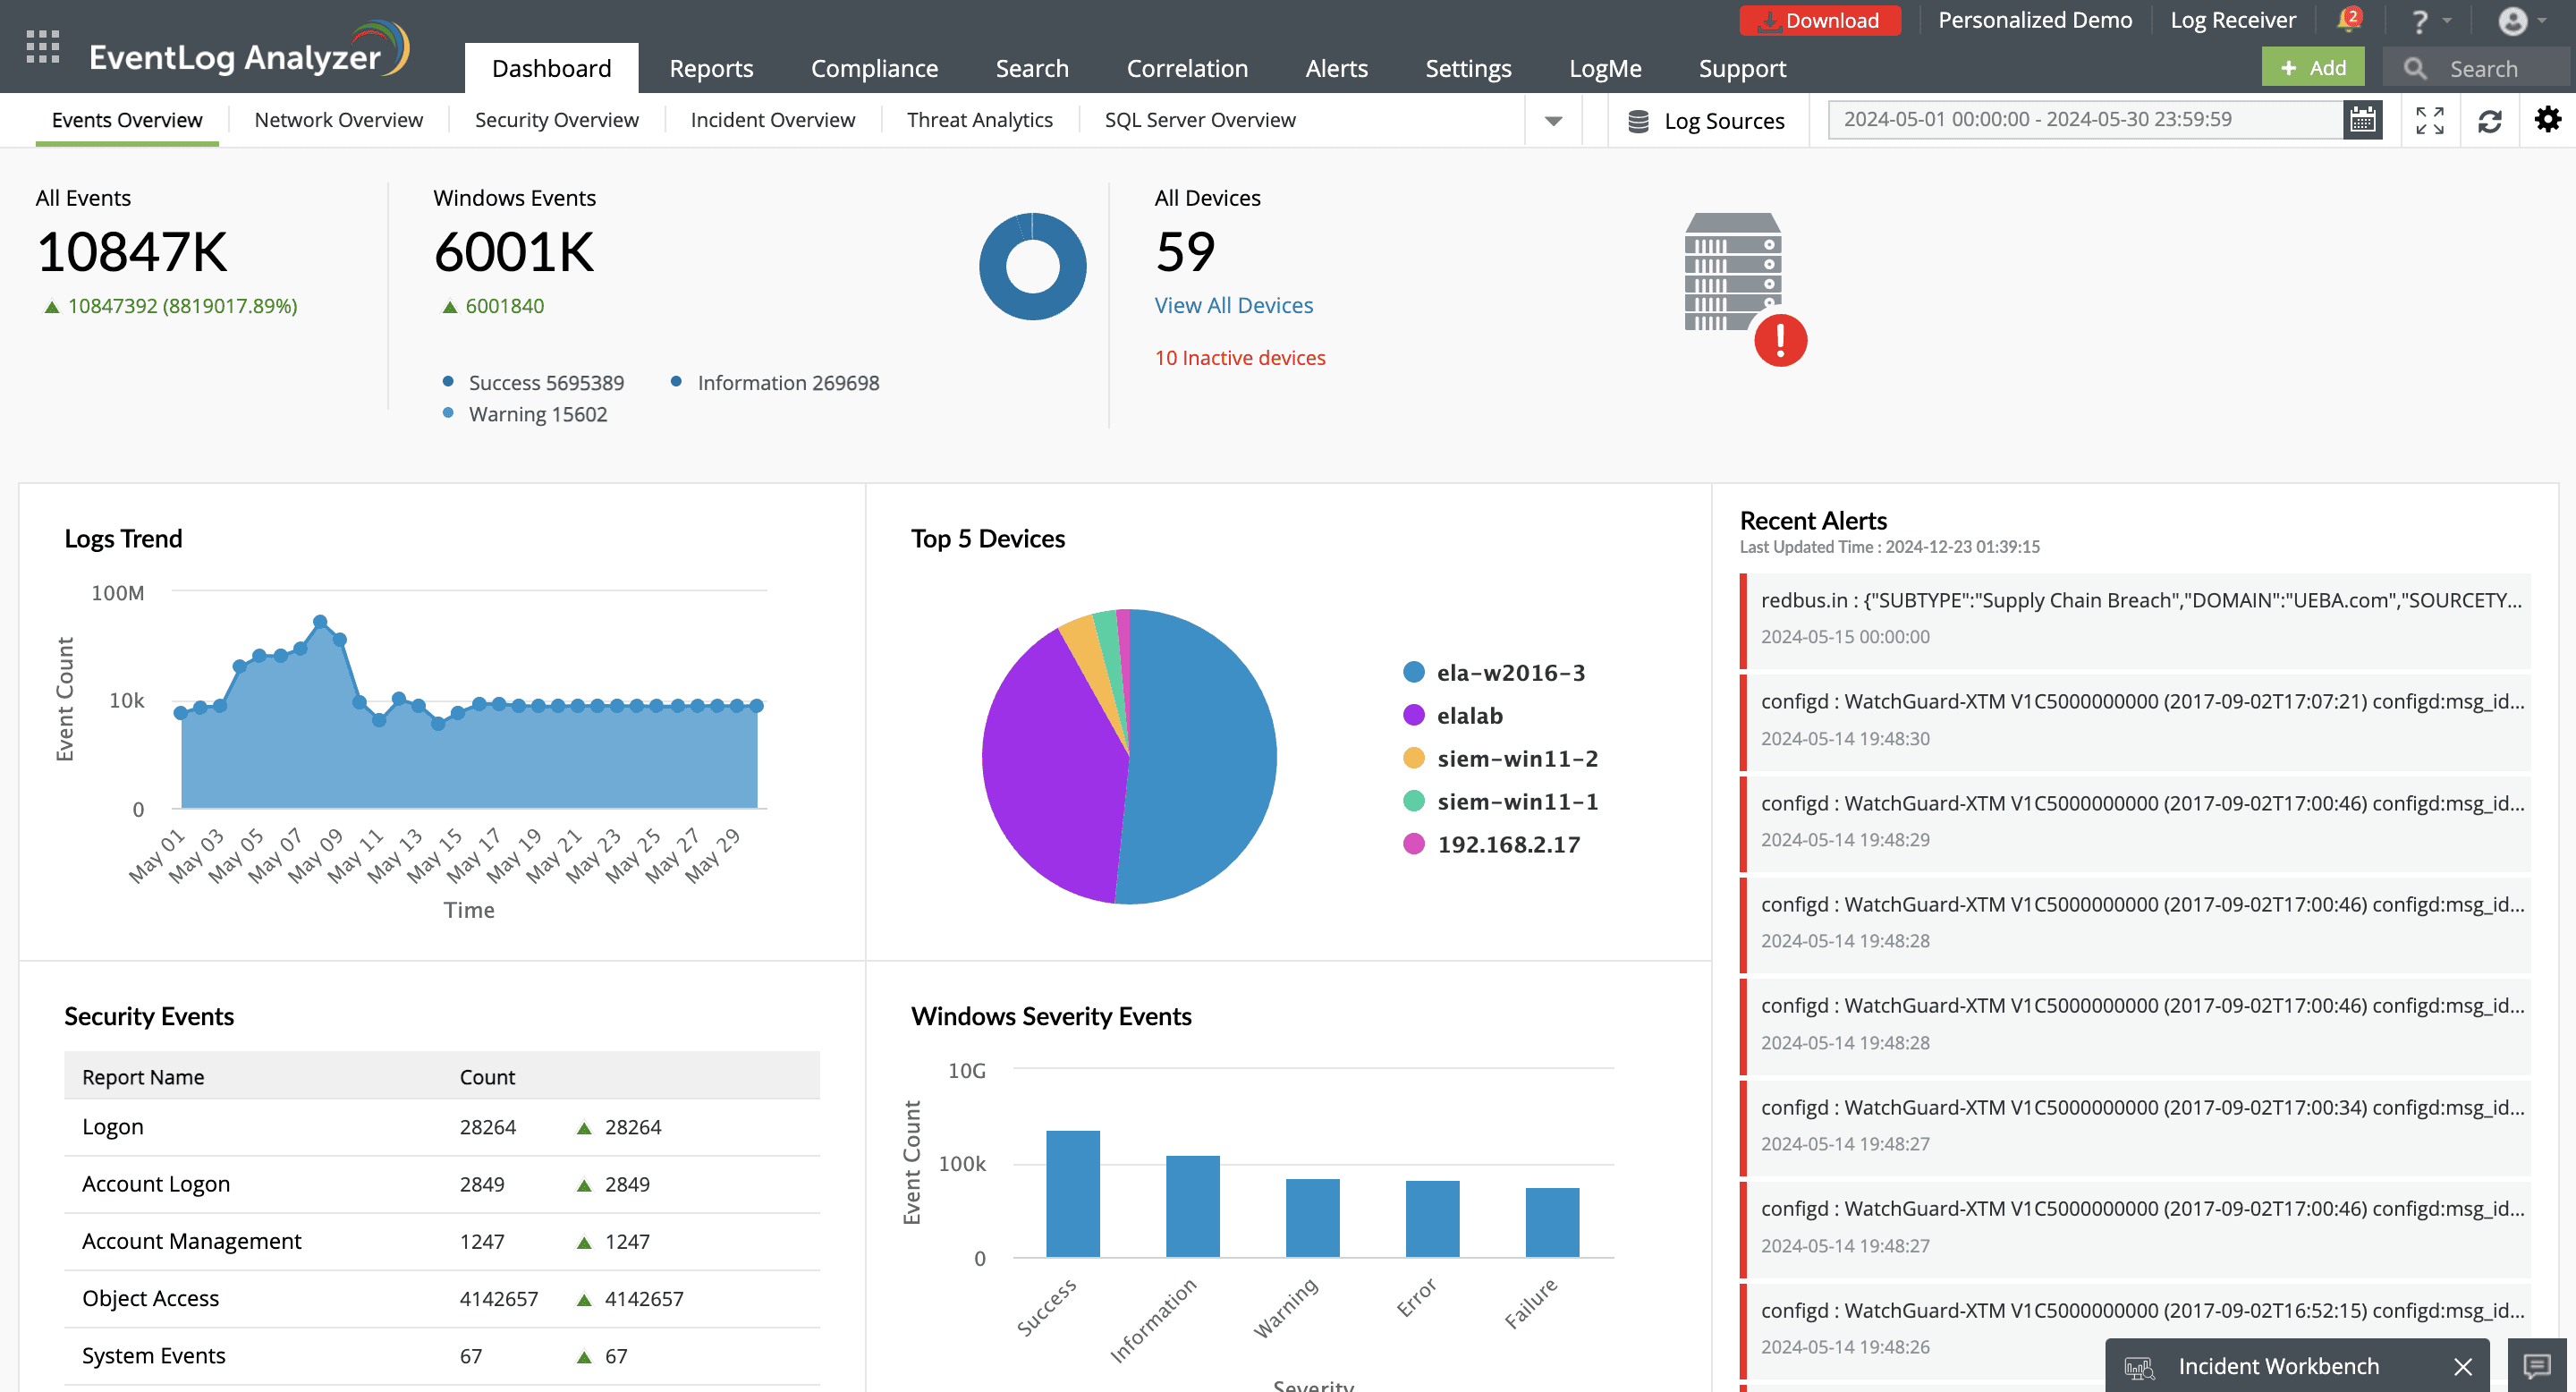Viewport: 2576px width, 1392px height.
Task: Open dashboard settings gear icon
Action: (x=2547, y=120)
